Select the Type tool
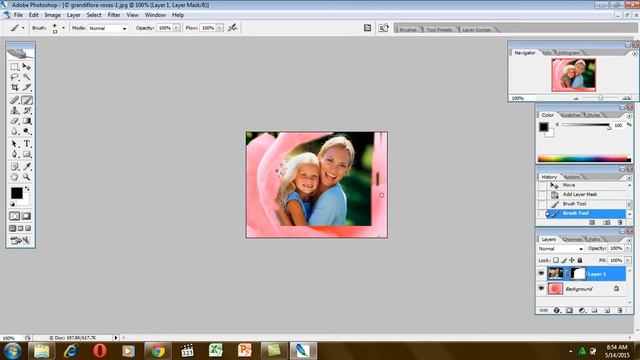640x360 pixels. point(27,144)
